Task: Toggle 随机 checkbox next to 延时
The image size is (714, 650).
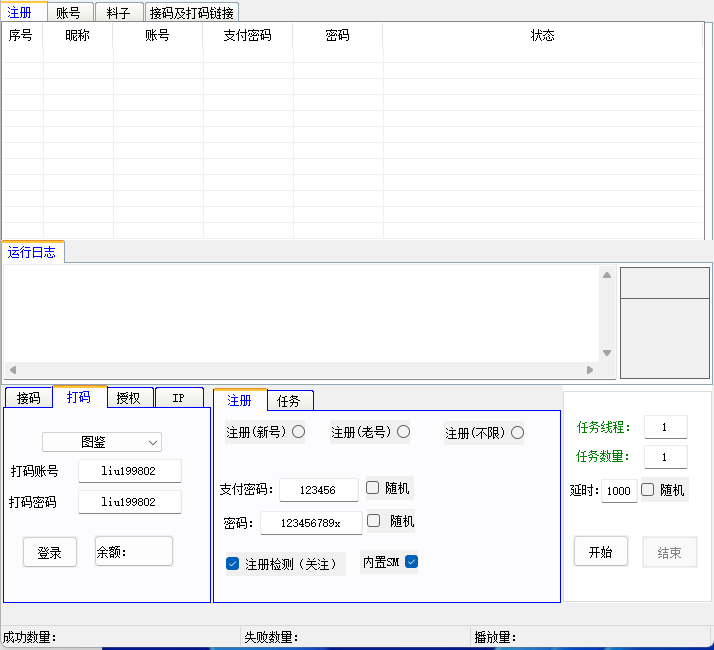Action: click(x=647, y=490)
